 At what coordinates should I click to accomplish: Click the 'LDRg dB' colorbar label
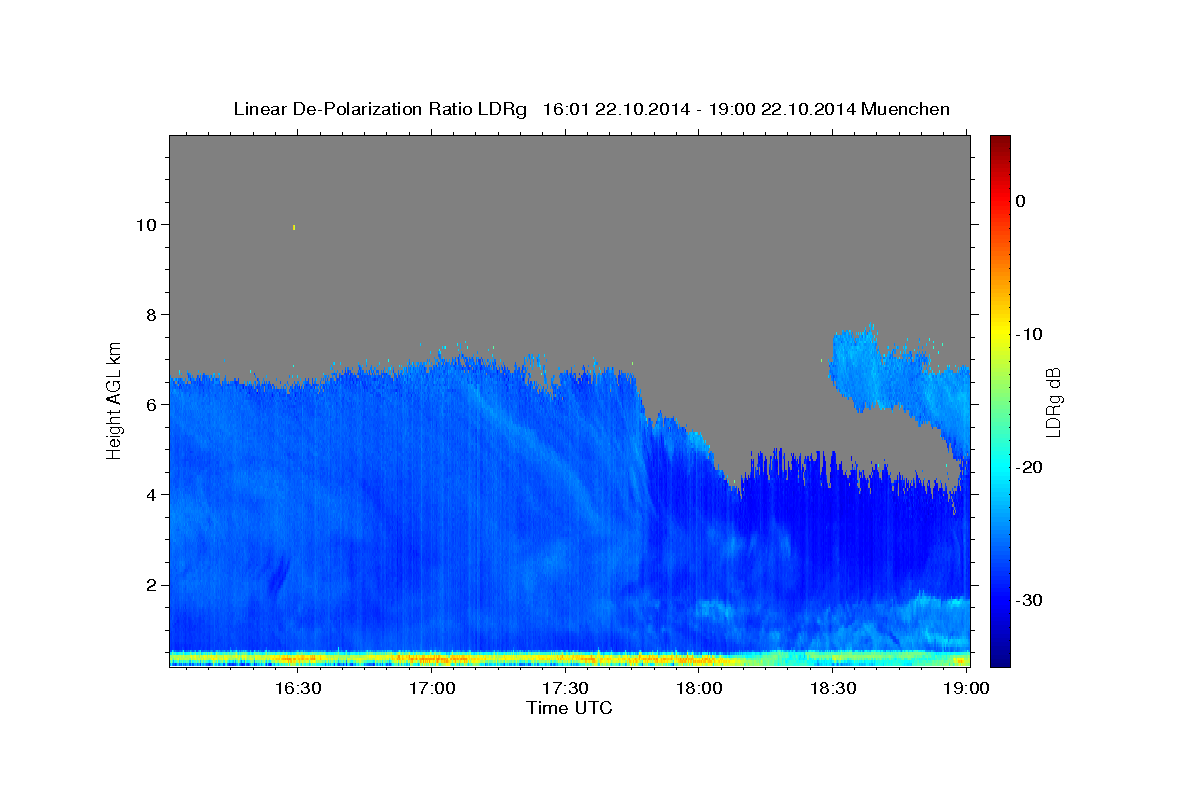(1053, 402)
